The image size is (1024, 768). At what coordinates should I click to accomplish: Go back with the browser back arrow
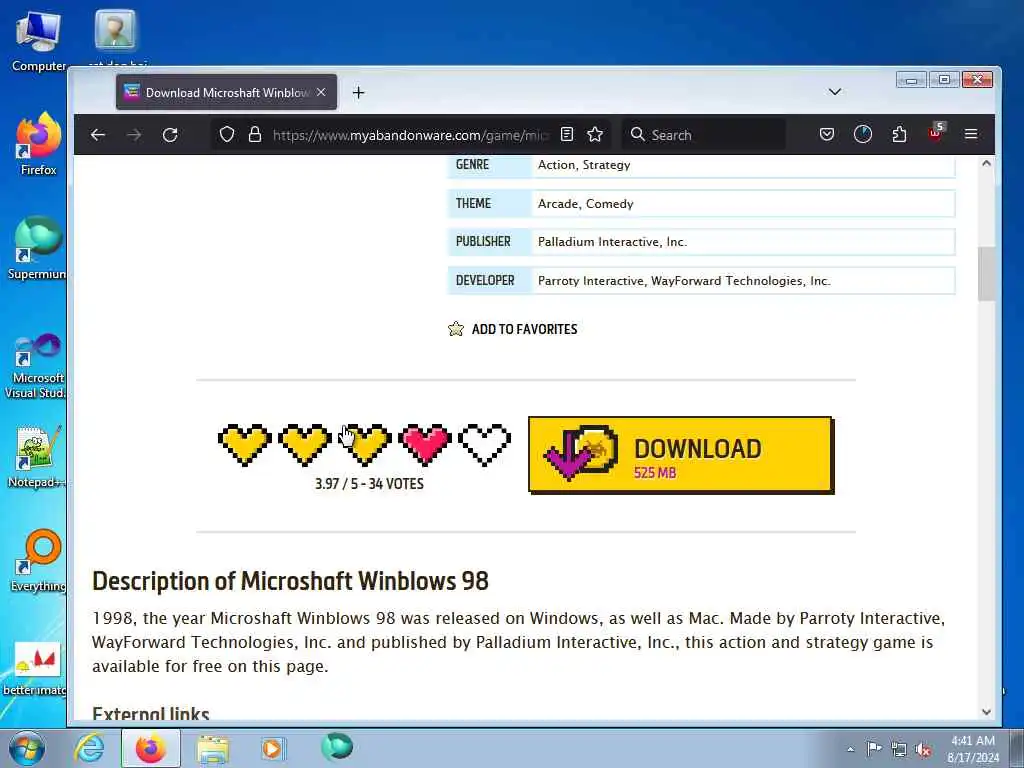pos(98,135)
